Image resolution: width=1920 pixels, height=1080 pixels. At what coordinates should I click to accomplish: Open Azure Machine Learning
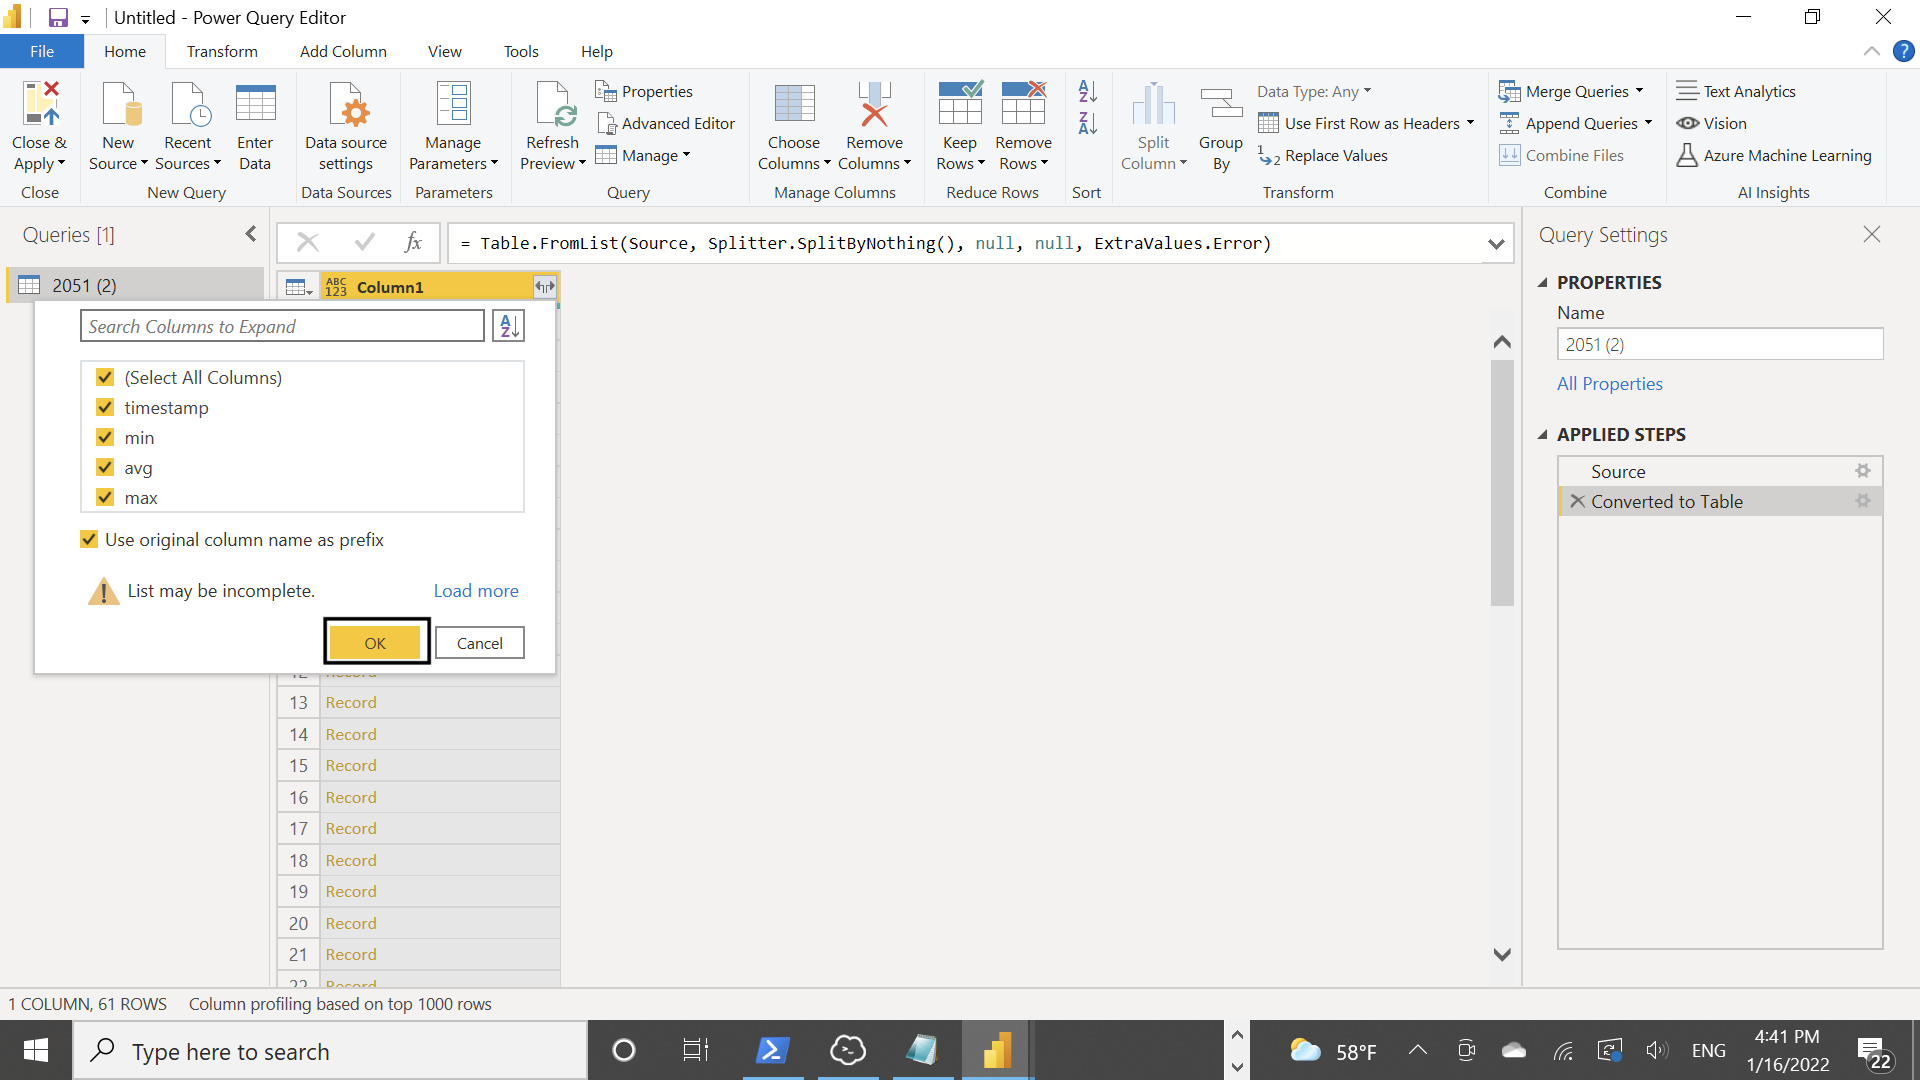[x=1774, y=155]
